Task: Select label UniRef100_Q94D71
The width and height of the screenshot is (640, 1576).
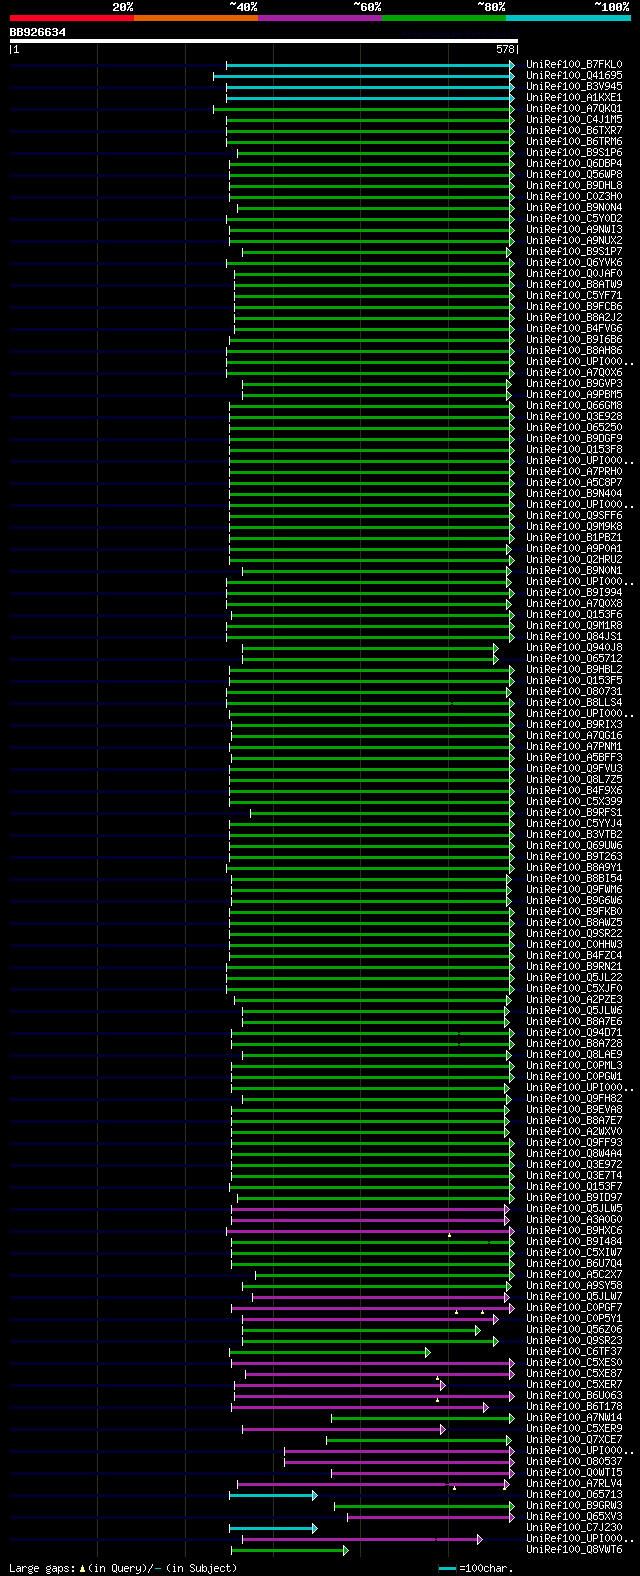Action: (x=574, y=1033)
